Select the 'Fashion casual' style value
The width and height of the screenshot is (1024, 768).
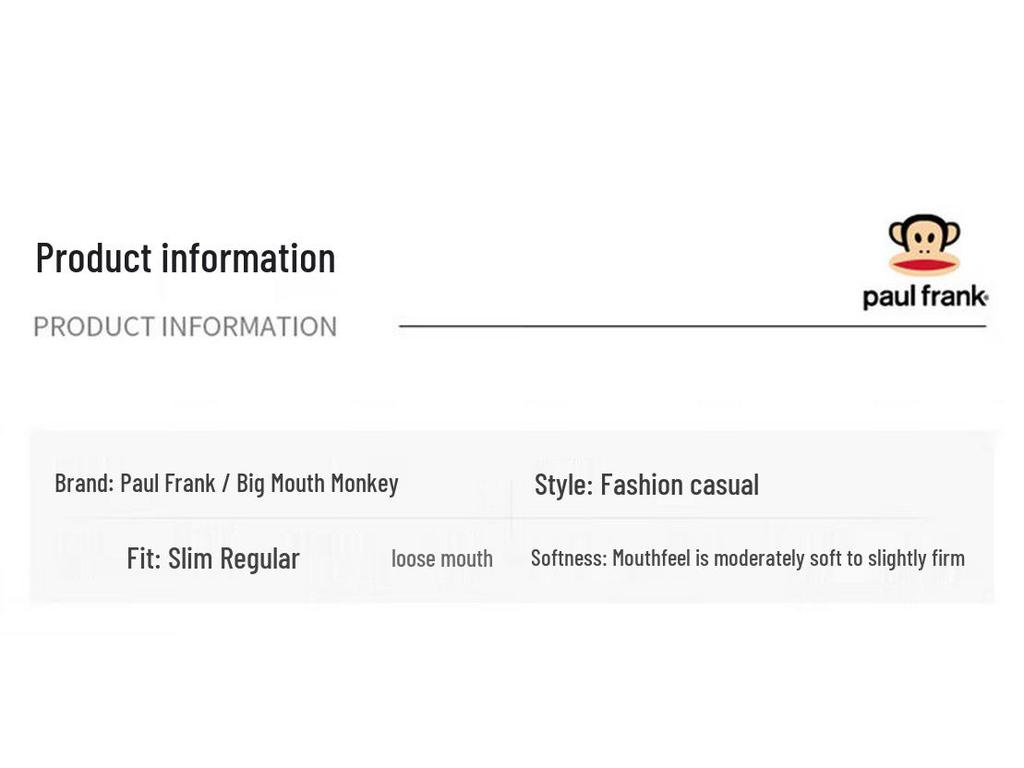coord(679,485)
